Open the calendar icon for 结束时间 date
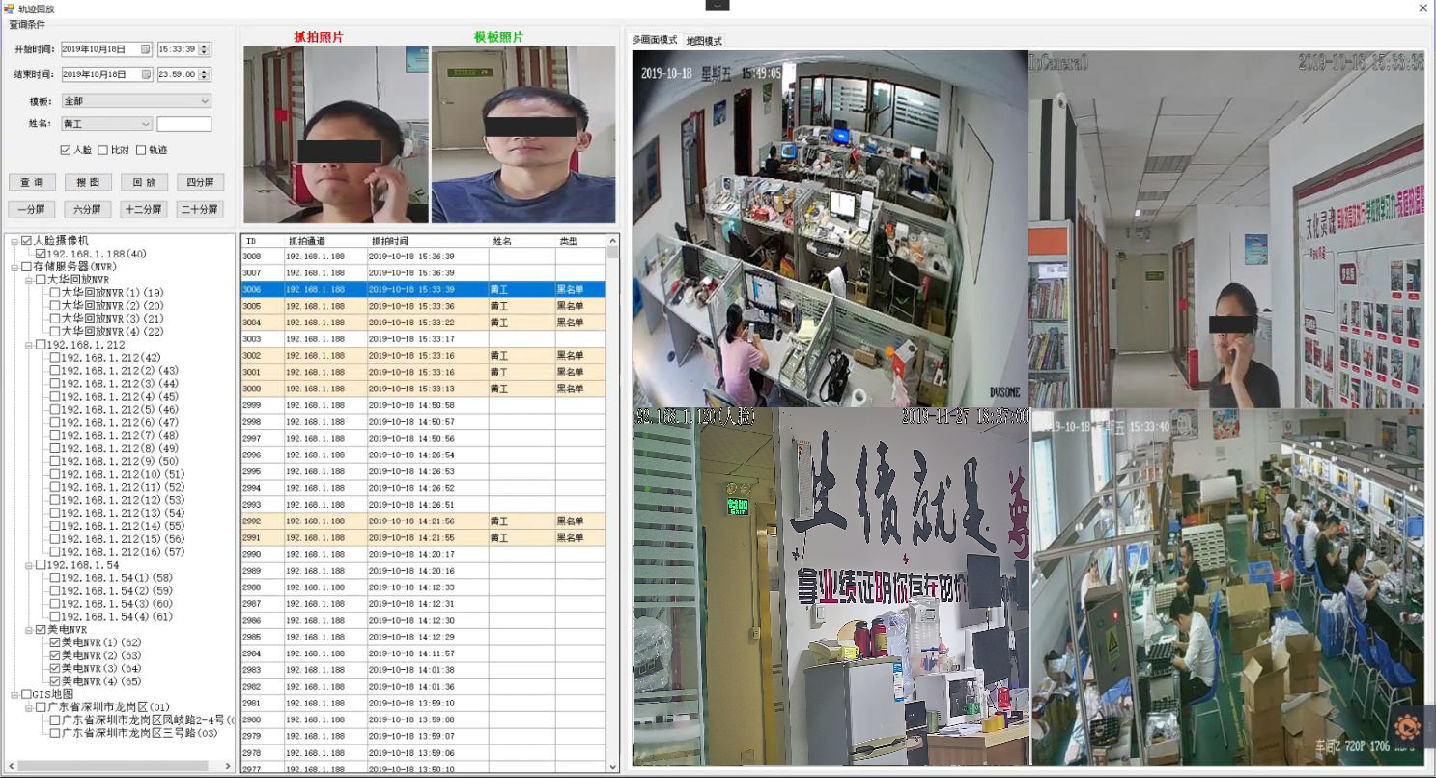This screenshot has width=1436, height=778. (146, 74)
